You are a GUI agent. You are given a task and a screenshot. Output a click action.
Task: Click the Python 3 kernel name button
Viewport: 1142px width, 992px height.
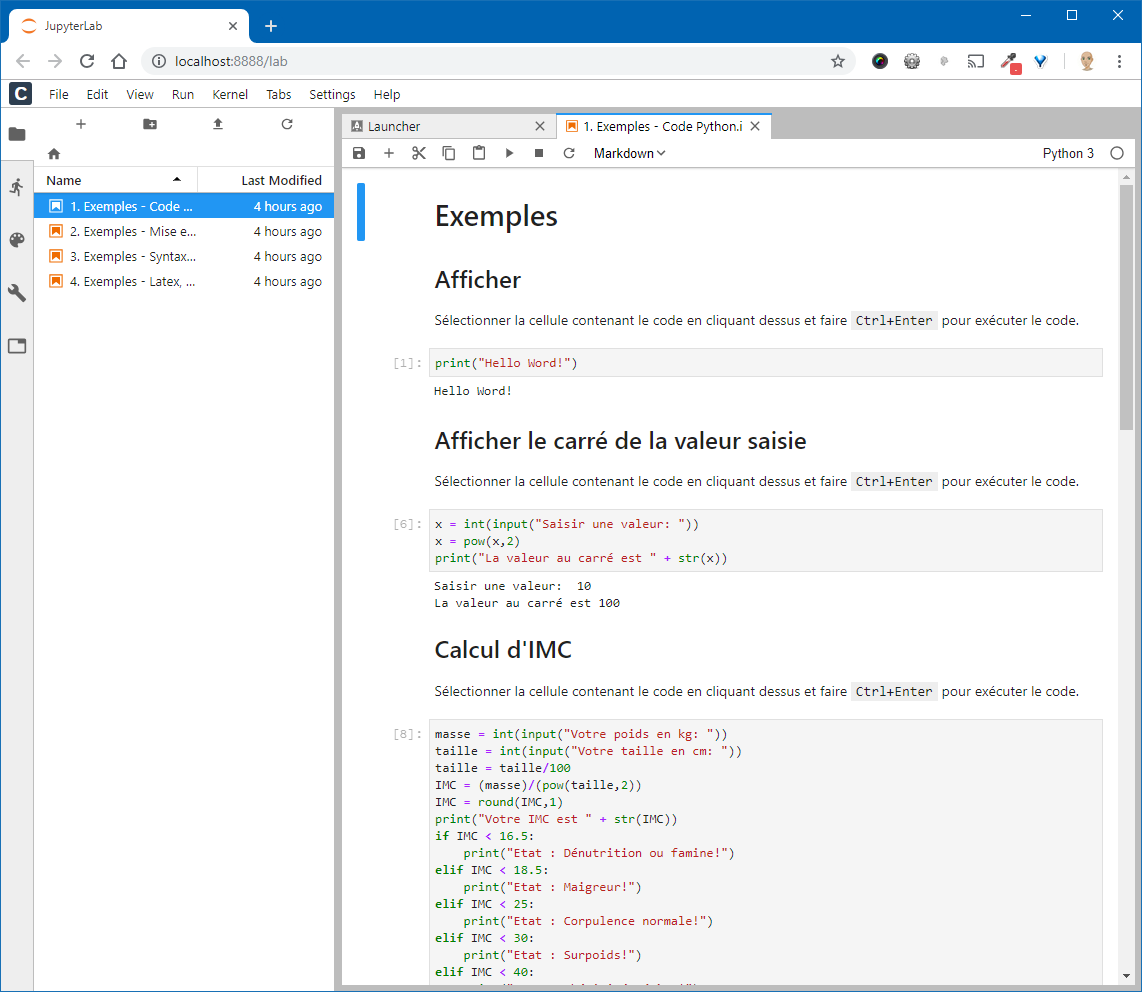click(x=1068, y=153)
